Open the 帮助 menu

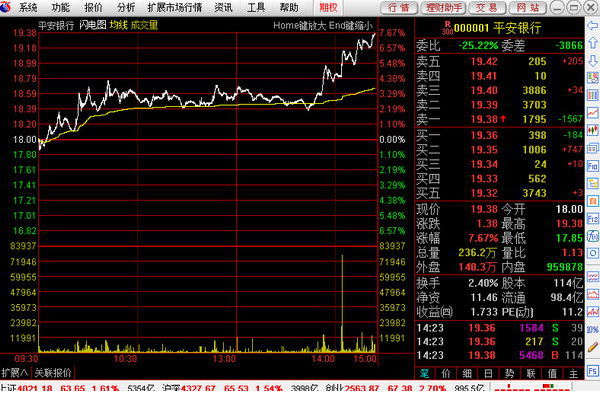[289, 7]
